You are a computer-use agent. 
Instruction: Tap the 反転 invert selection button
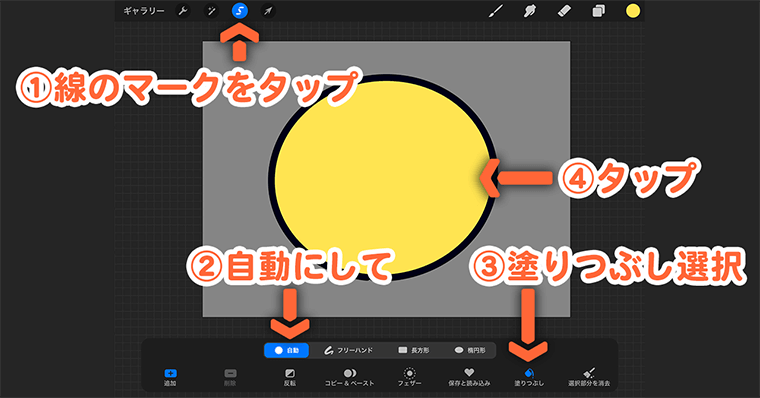[289, 378]
